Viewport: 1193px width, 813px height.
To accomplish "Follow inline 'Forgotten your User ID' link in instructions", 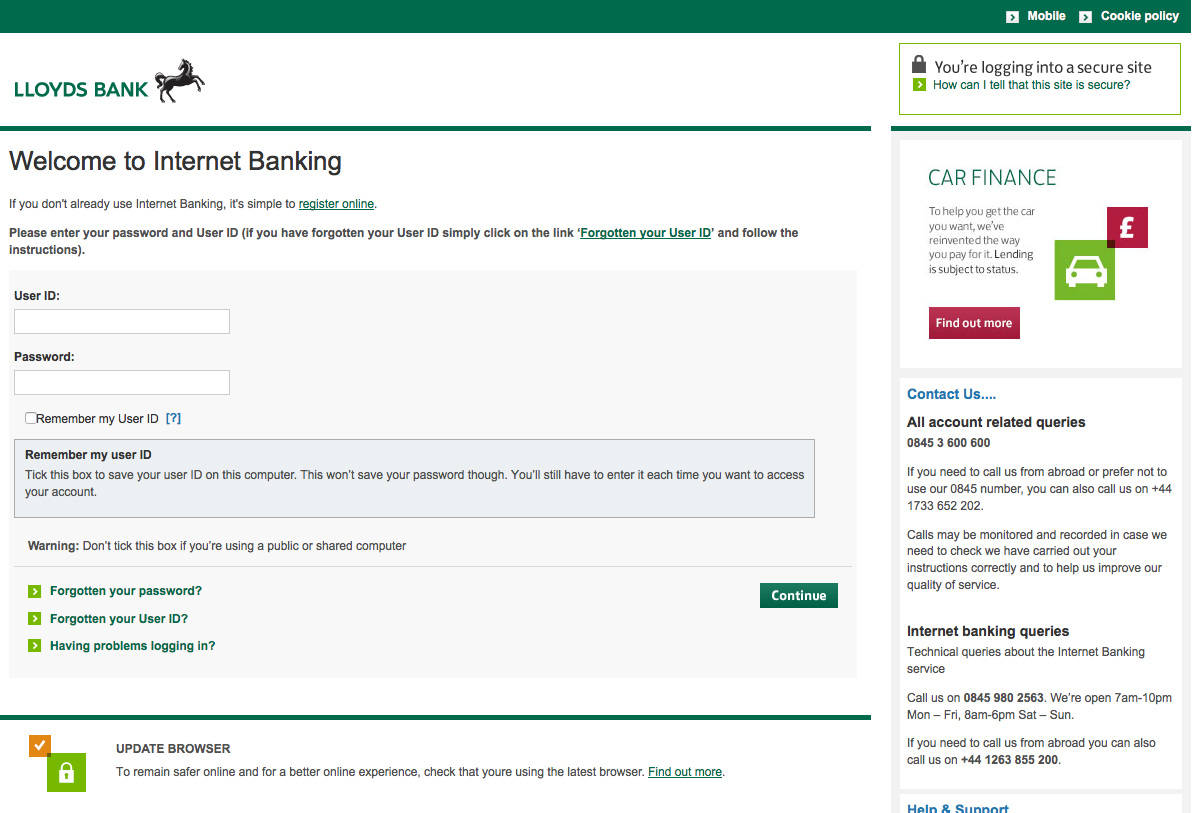I will (646, 233).
